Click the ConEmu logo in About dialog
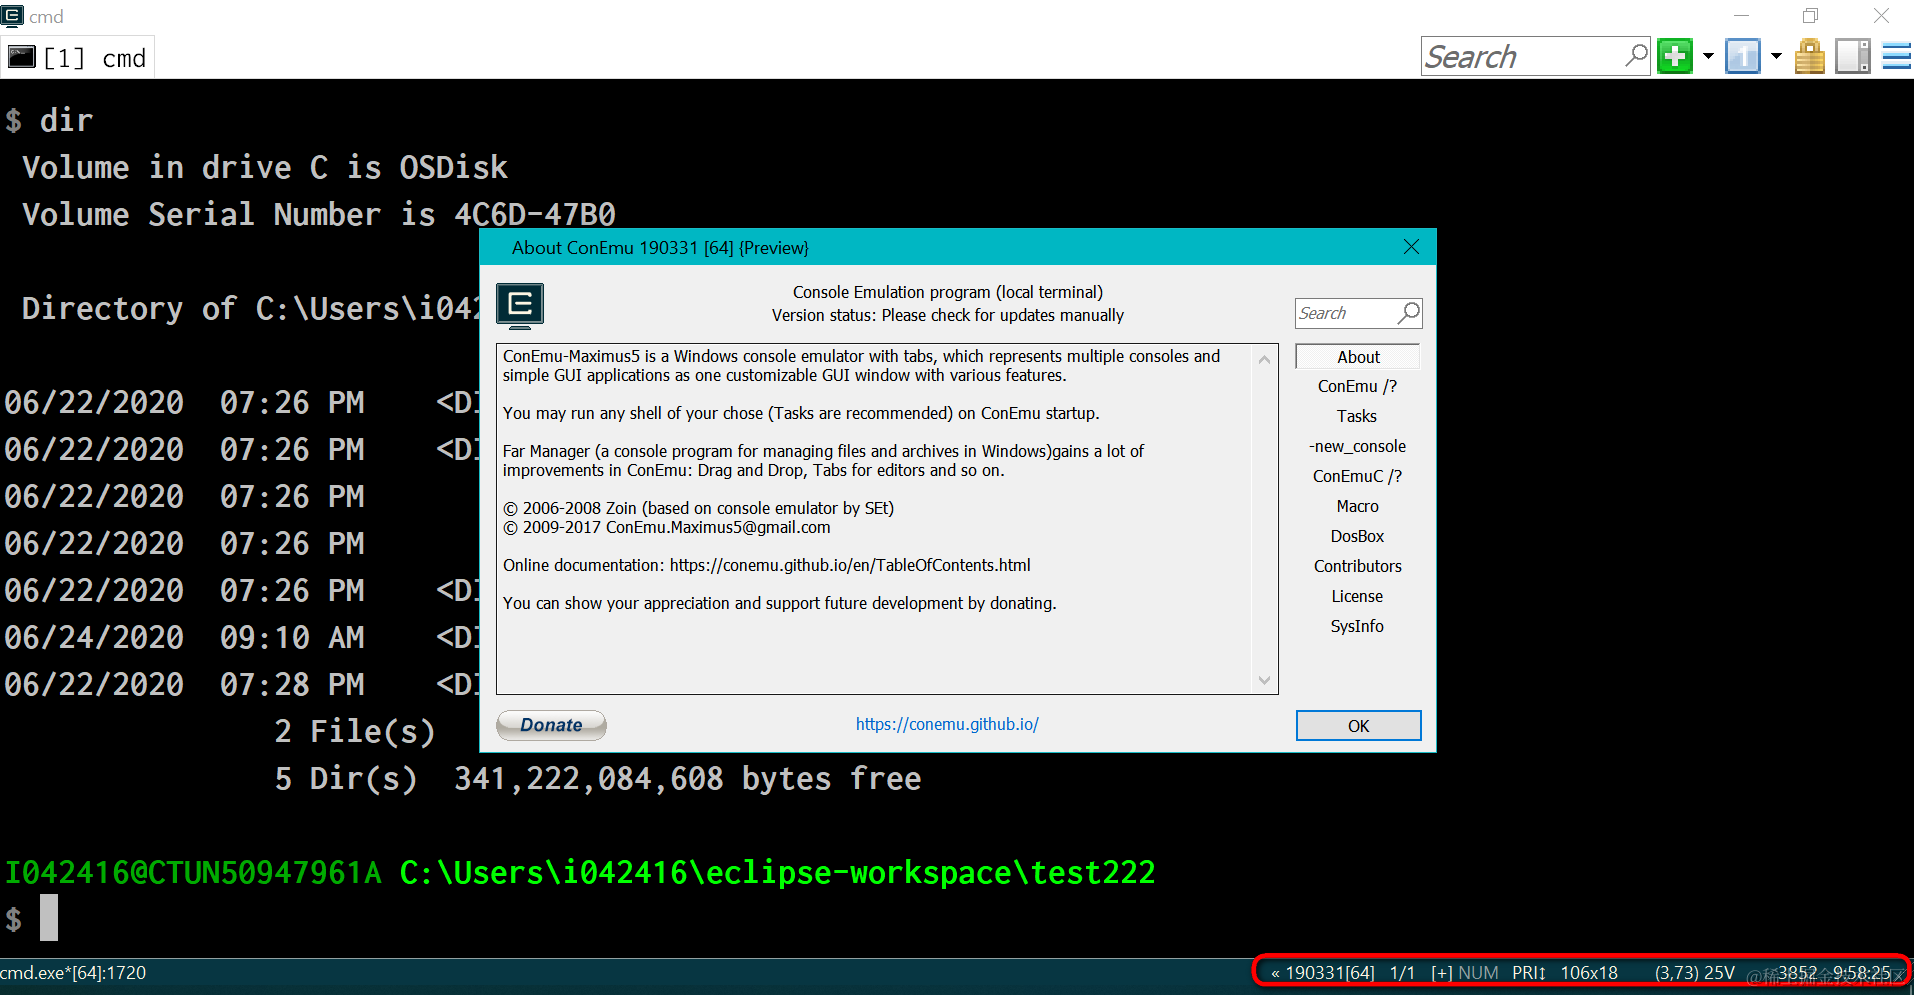This screenshot has height=995, width=1914. click(x=520, y=305)
